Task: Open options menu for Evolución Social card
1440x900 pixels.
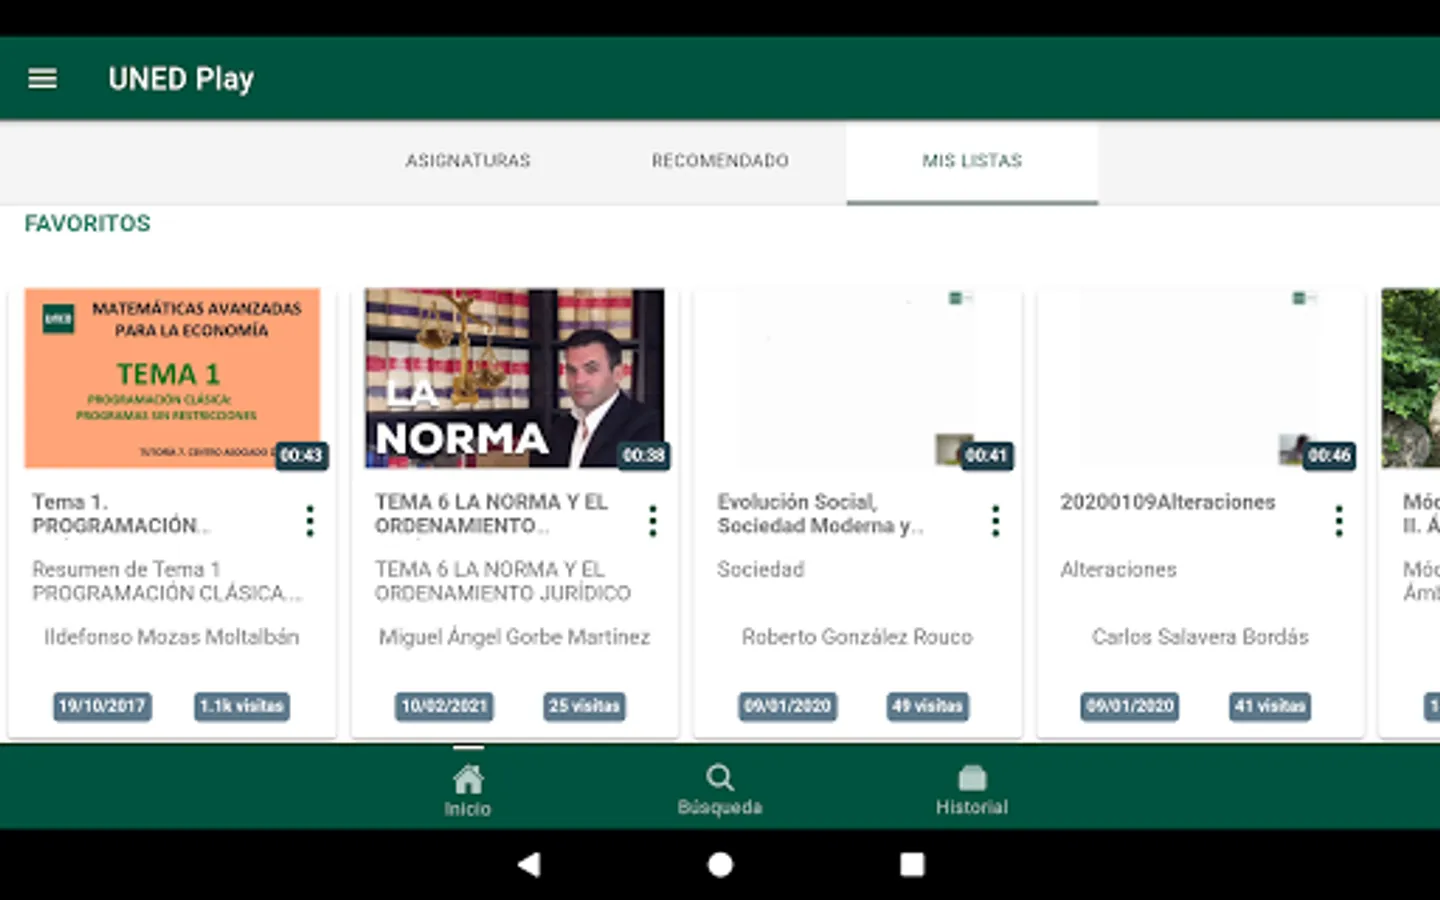Action: pos(996,521)
